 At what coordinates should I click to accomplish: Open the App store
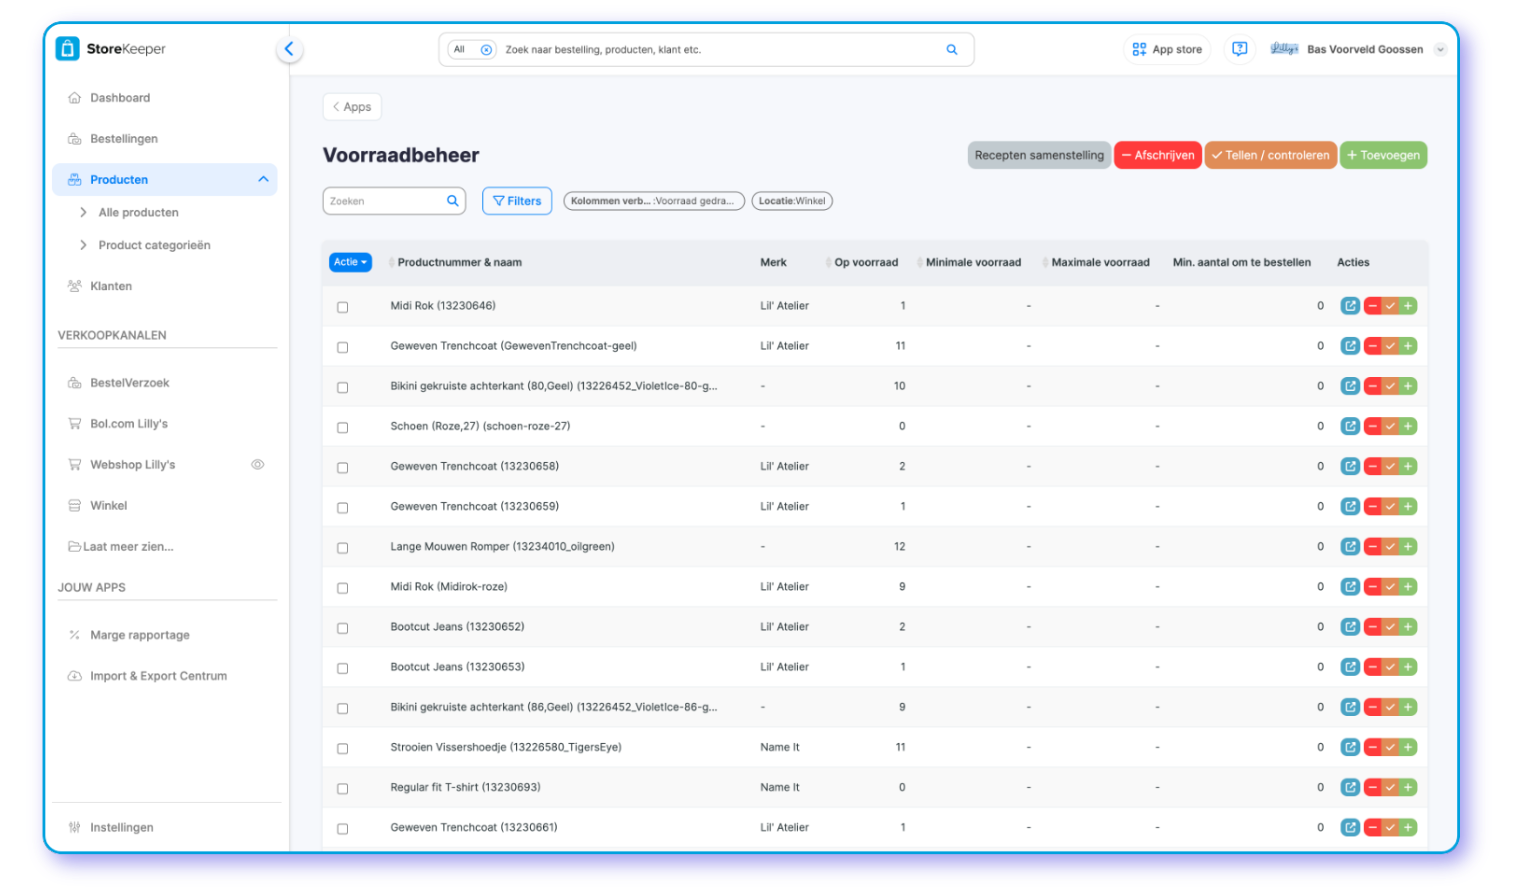tap(1167, 49)
